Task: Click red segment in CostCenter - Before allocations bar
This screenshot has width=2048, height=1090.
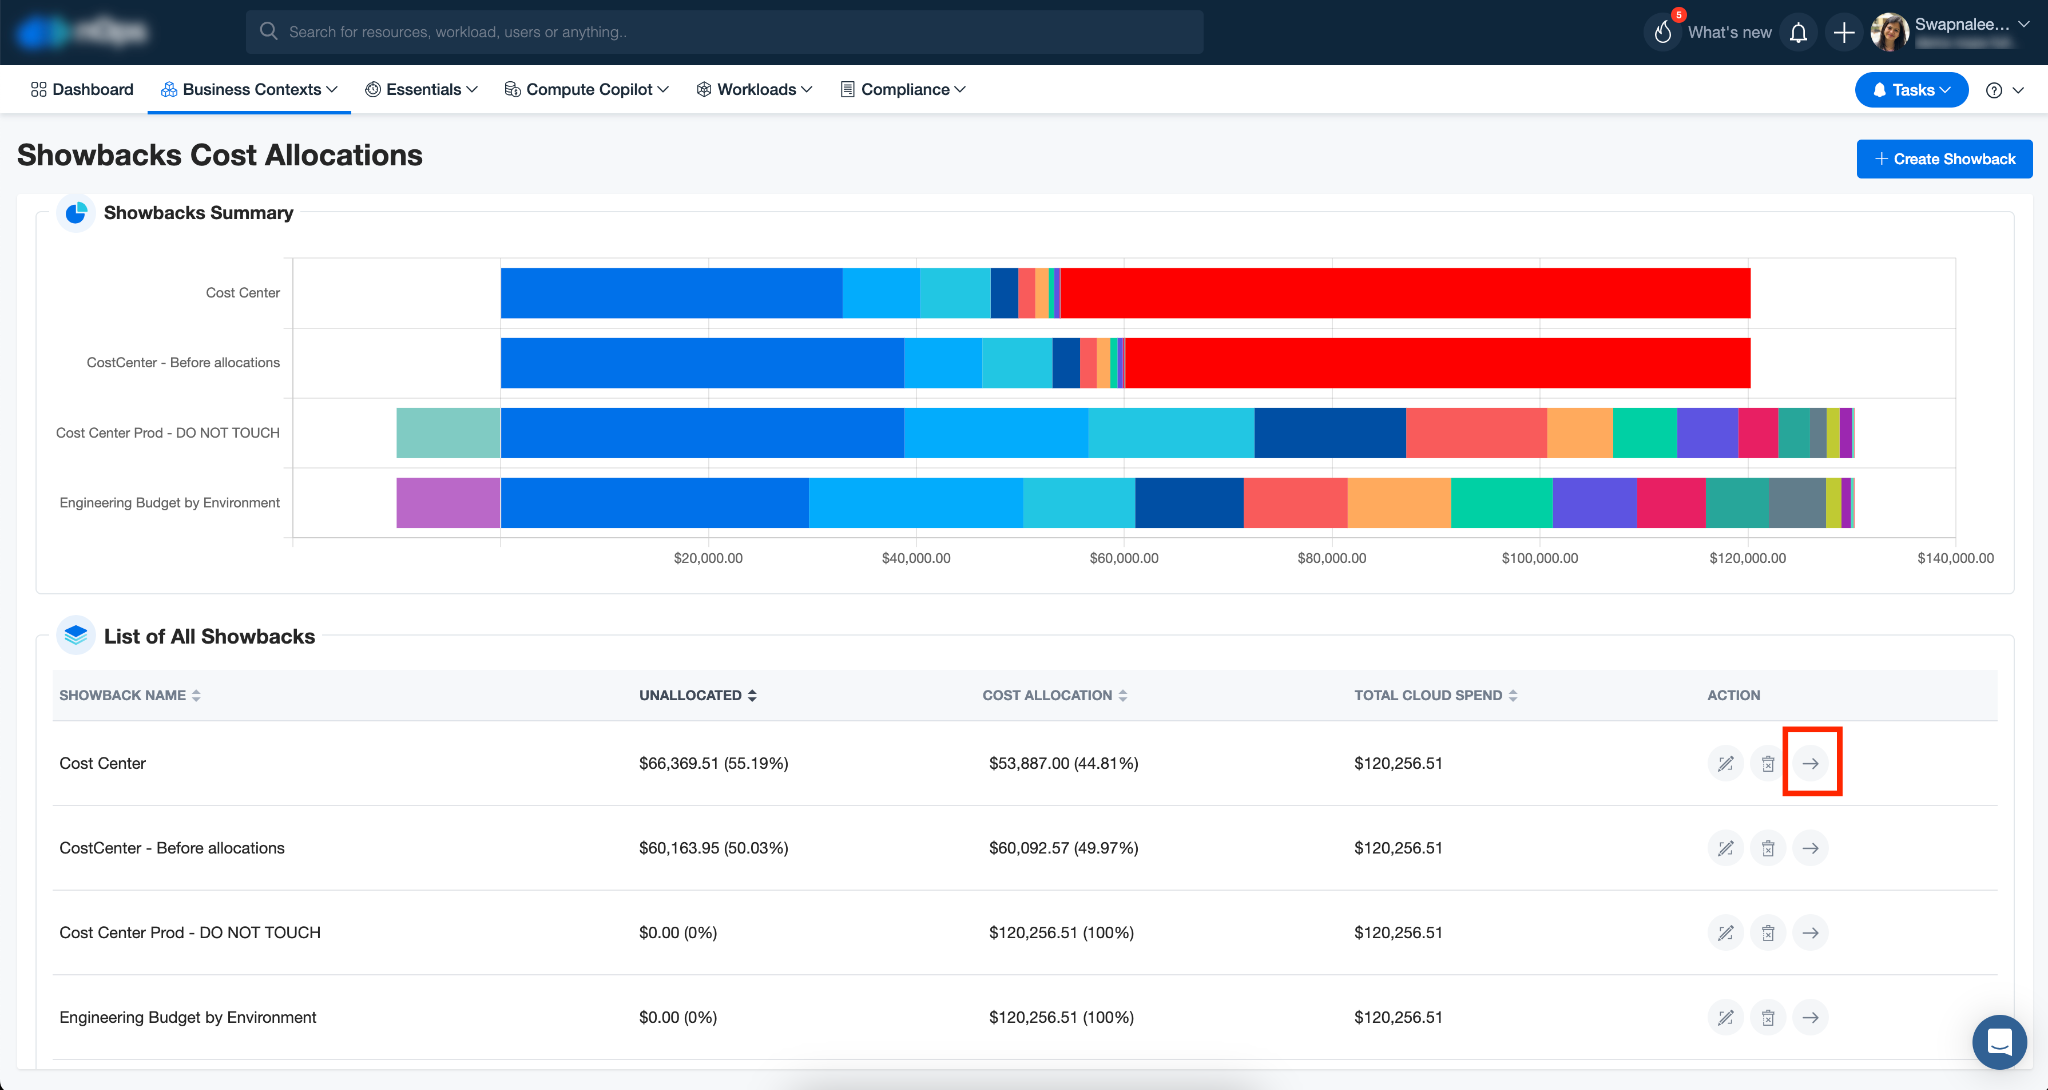Action: (1437, 363)
